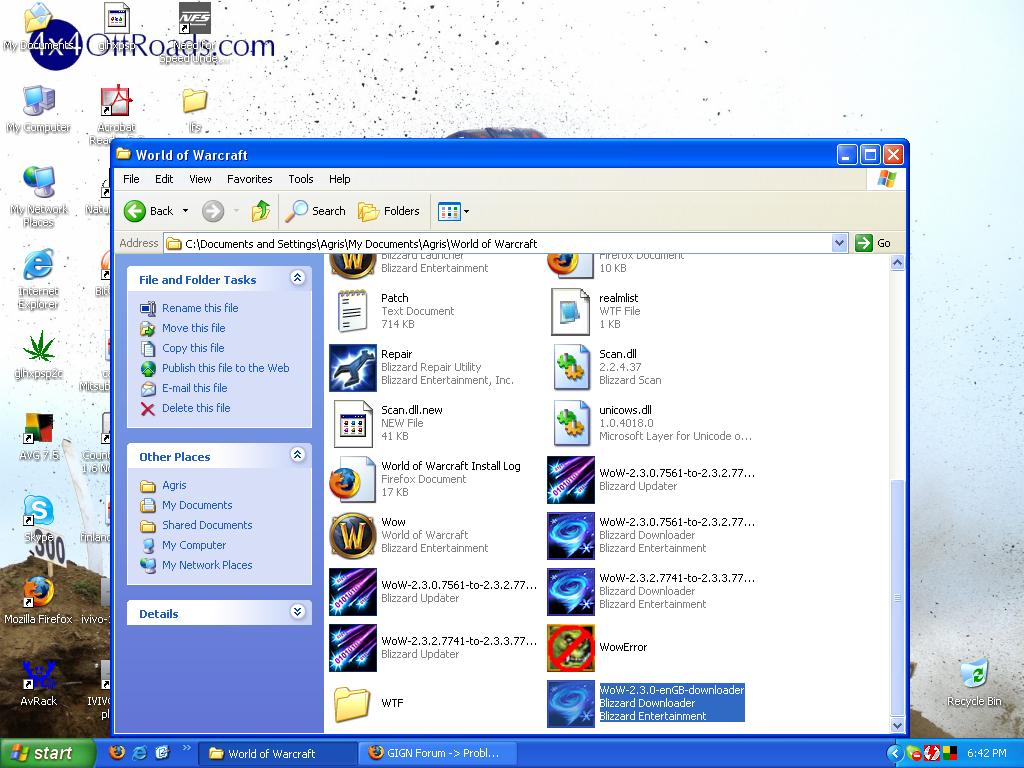1024x768 pixels.
Task: Select the realmlist WTF file icon
Action: click(571, 311)
